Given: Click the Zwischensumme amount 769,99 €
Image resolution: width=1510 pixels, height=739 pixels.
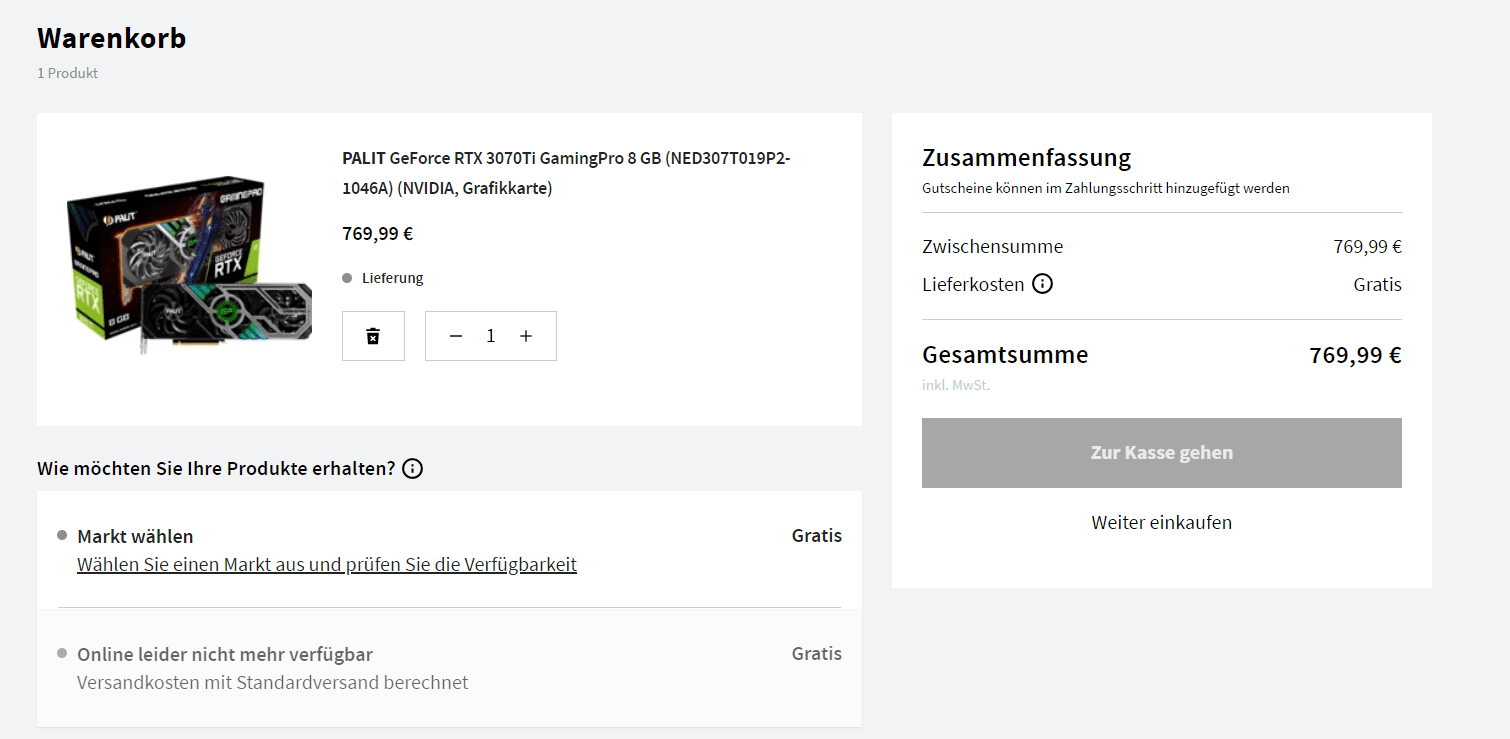Looking at the screenshot, I should click(1367, 246).
